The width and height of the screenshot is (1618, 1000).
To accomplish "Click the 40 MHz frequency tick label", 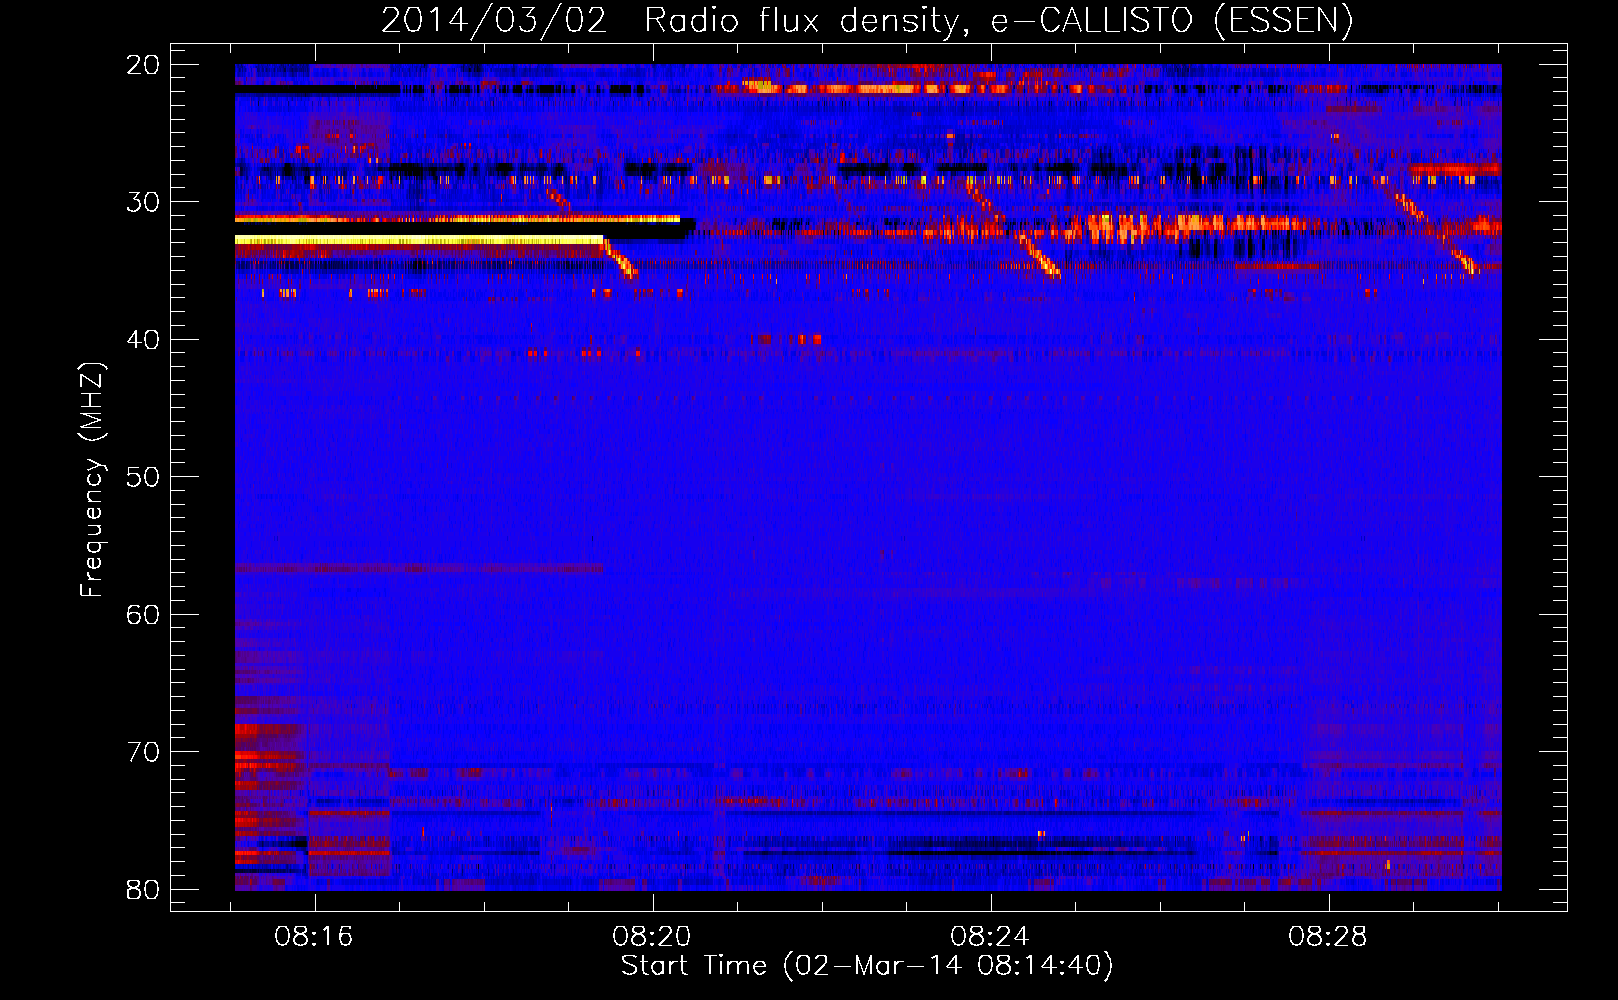I will click(x=143, y=340).
